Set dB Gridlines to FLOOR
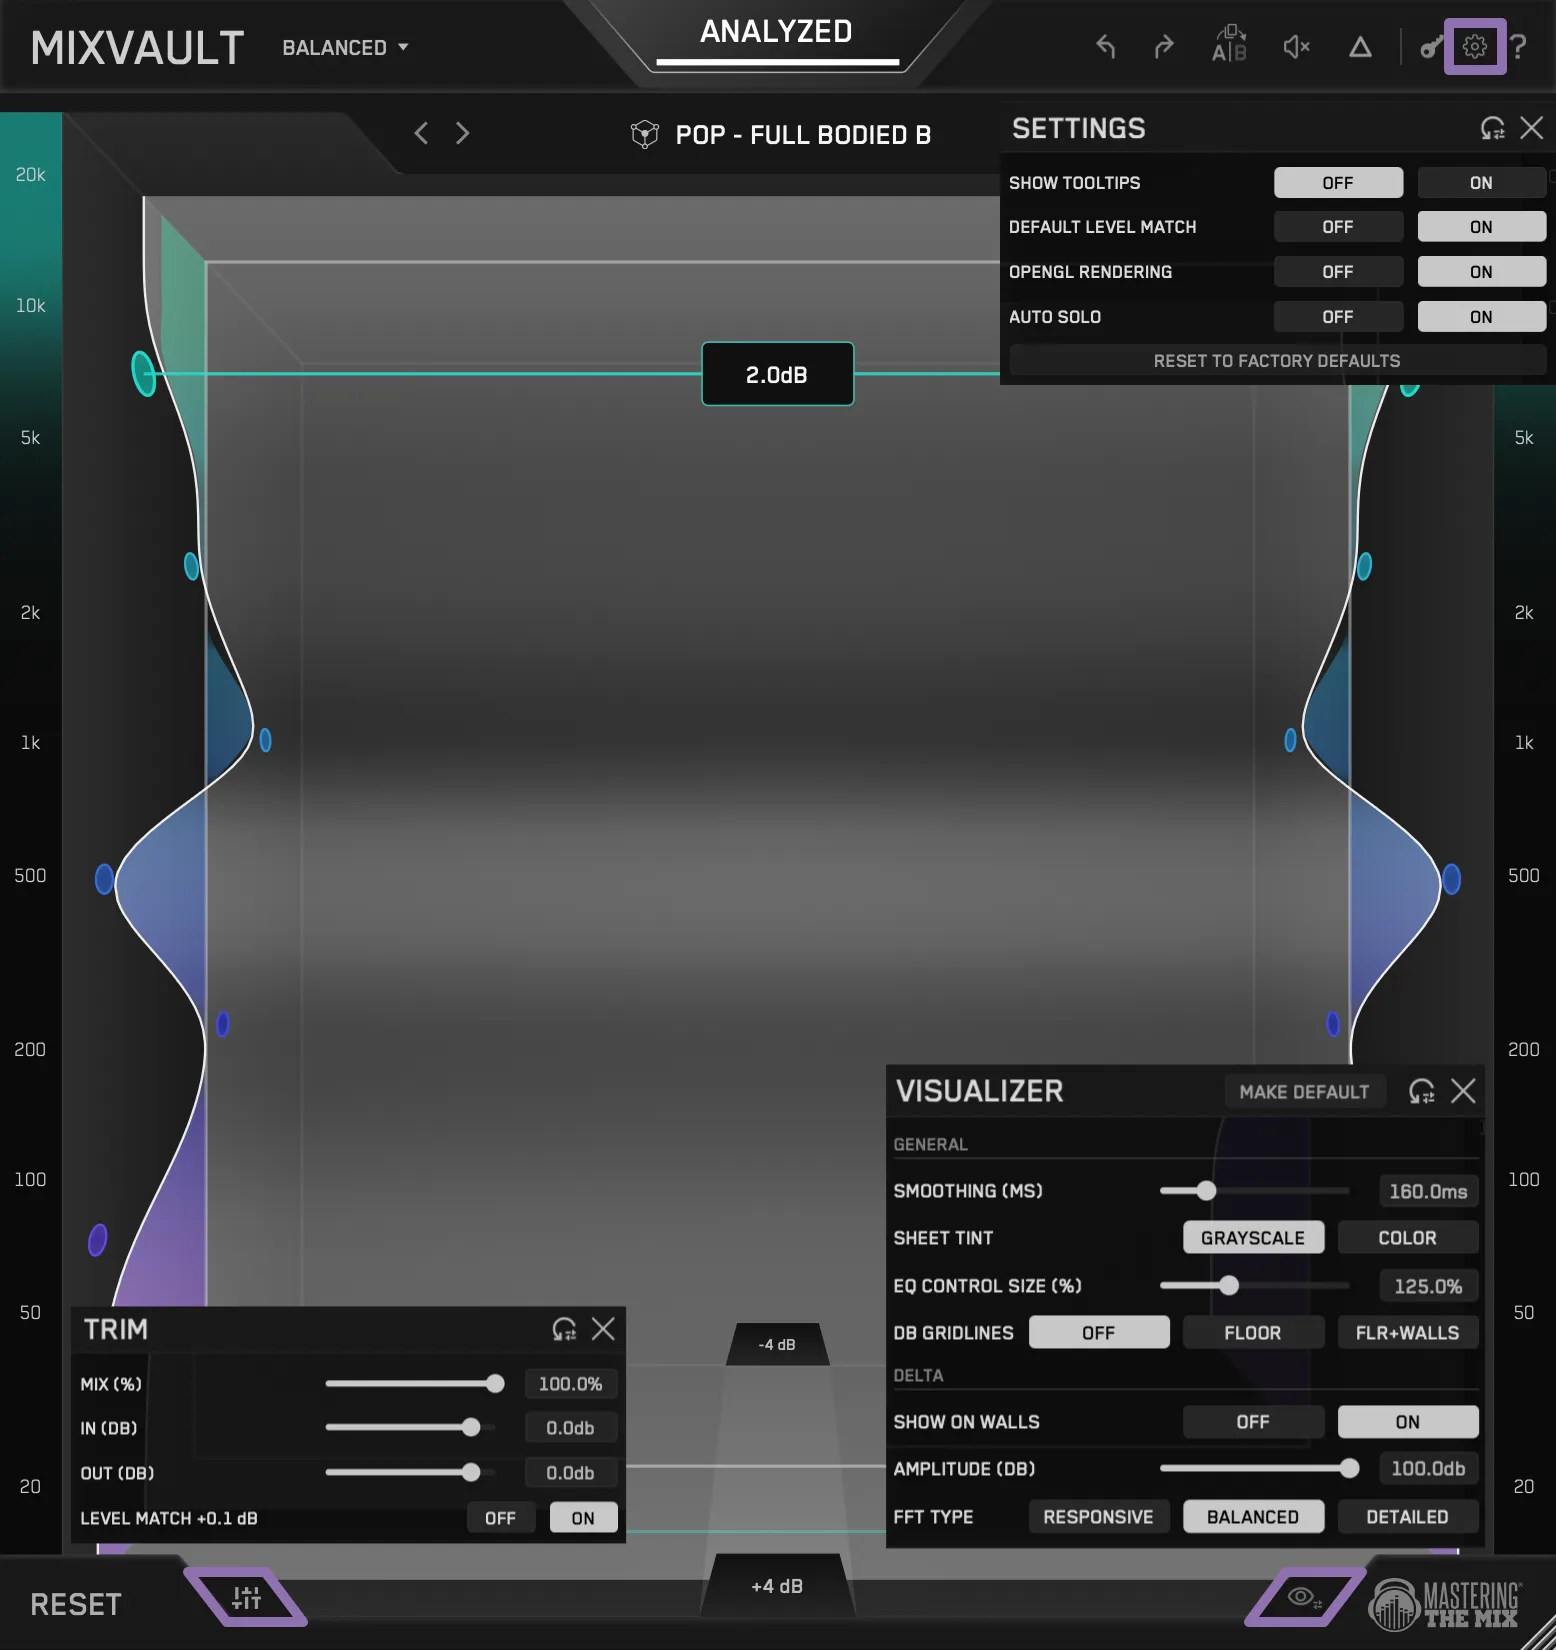The height and width of the screenshot is (1650, 1556). pos(1253,1333)
